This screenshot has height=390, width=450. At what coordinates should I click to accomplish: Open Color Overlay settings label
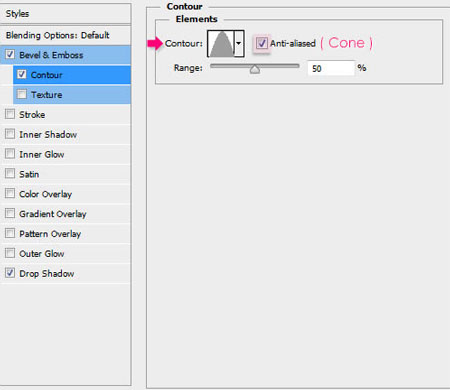tap(45, 194)
